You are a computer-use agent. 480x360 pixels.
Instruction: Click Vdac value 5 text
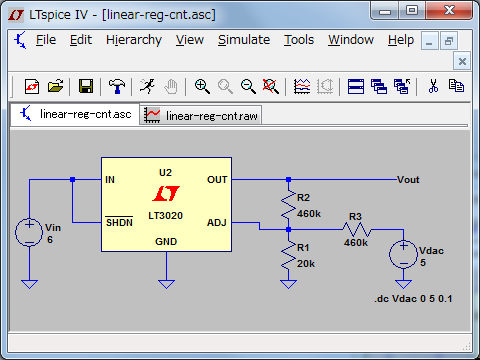tap(423, 263)
